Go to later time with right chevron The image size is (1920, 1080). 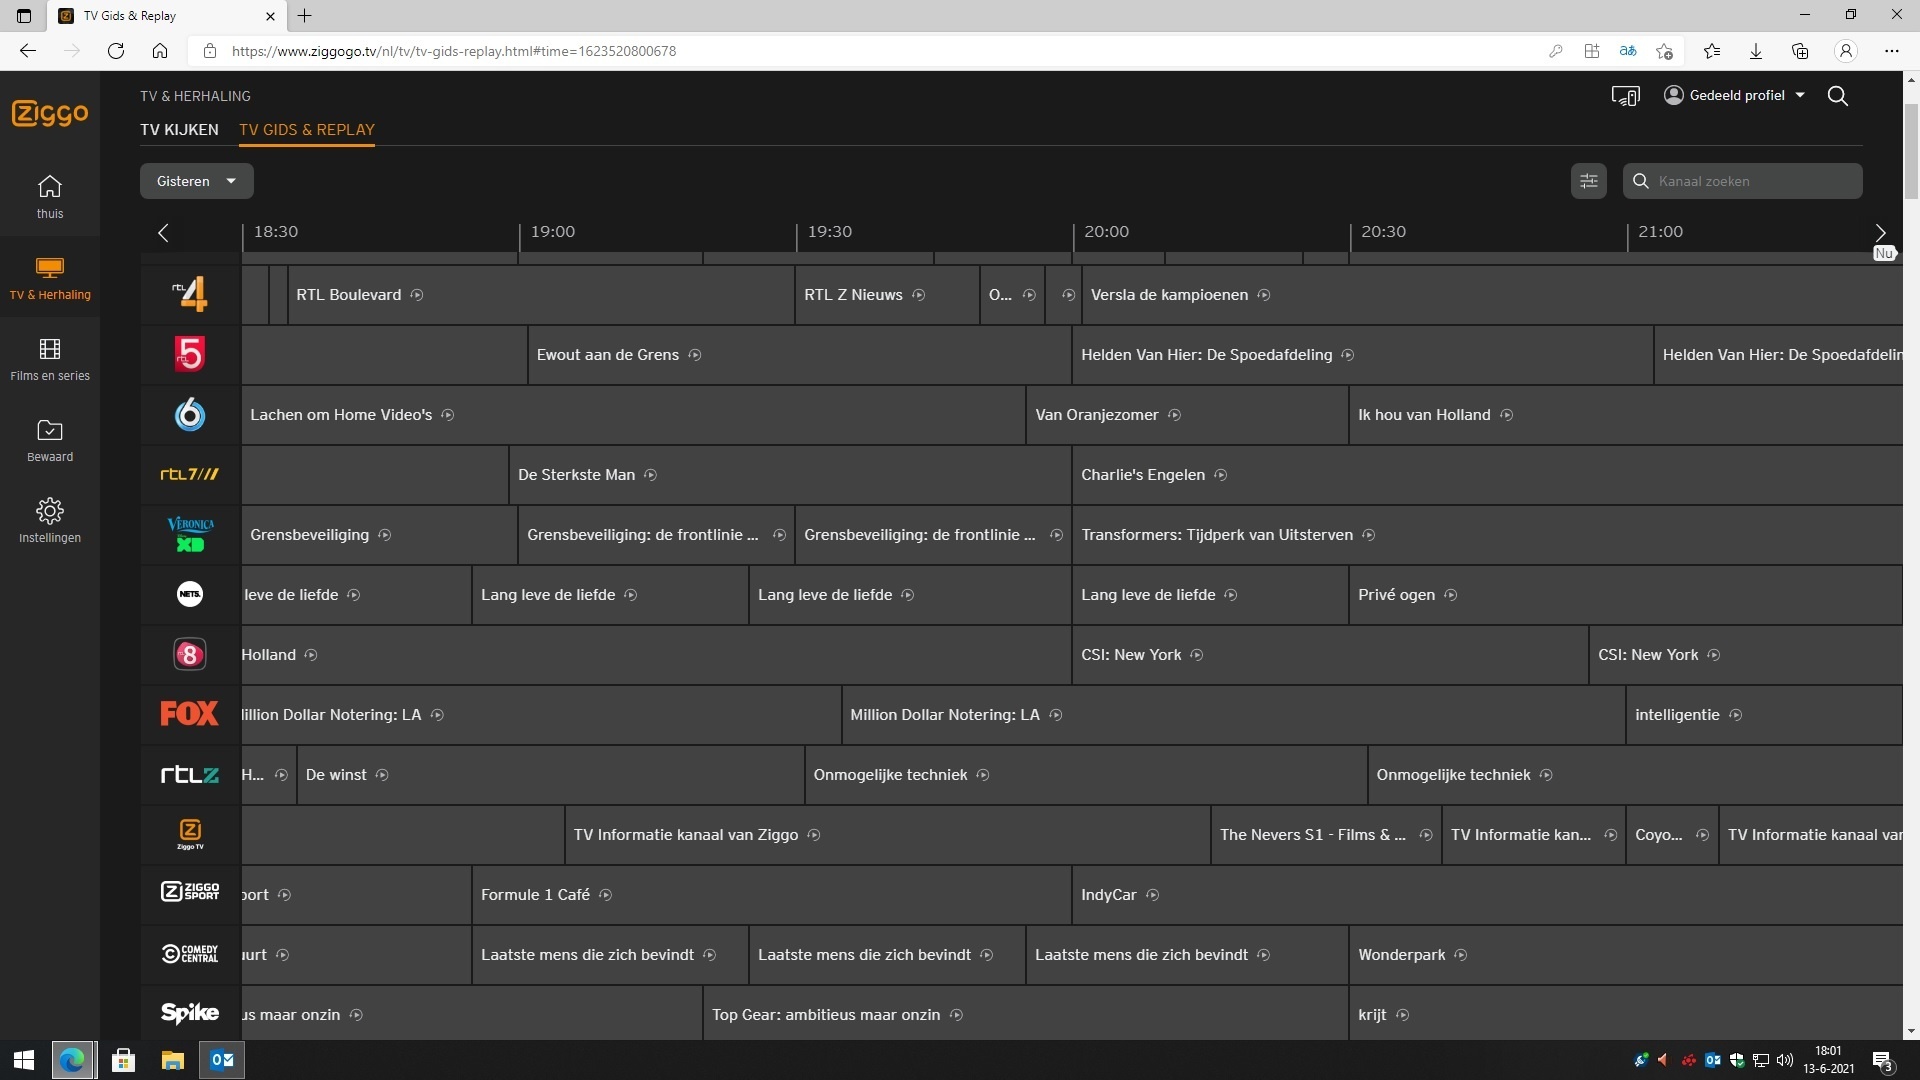(x=1880, y=233)
